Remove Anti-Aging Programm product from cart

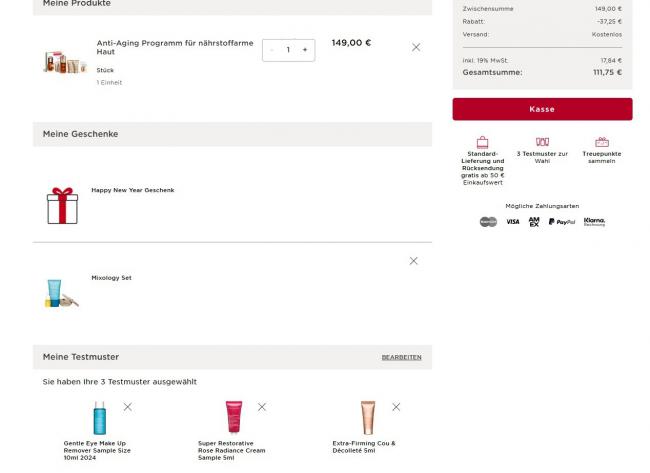(416, 47)
